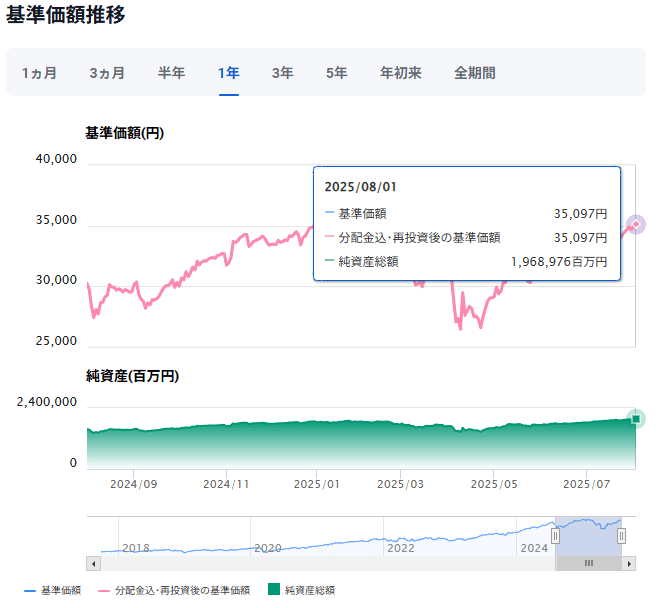Select the 年初来 period tab
Image resolution: width=663 pixels, height=608 pixels.
pos(401,73)
